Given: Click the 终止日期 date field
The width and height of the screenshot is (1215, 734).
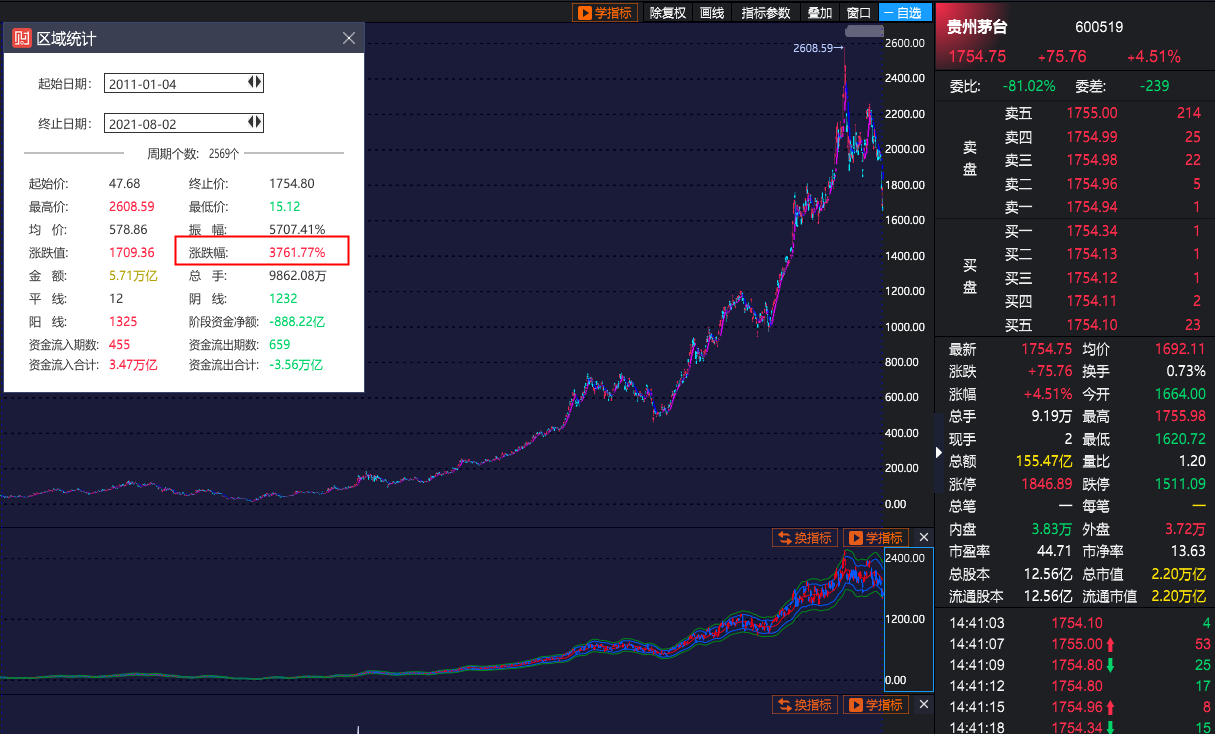Looking at the screenshot, I should (184, 123).
